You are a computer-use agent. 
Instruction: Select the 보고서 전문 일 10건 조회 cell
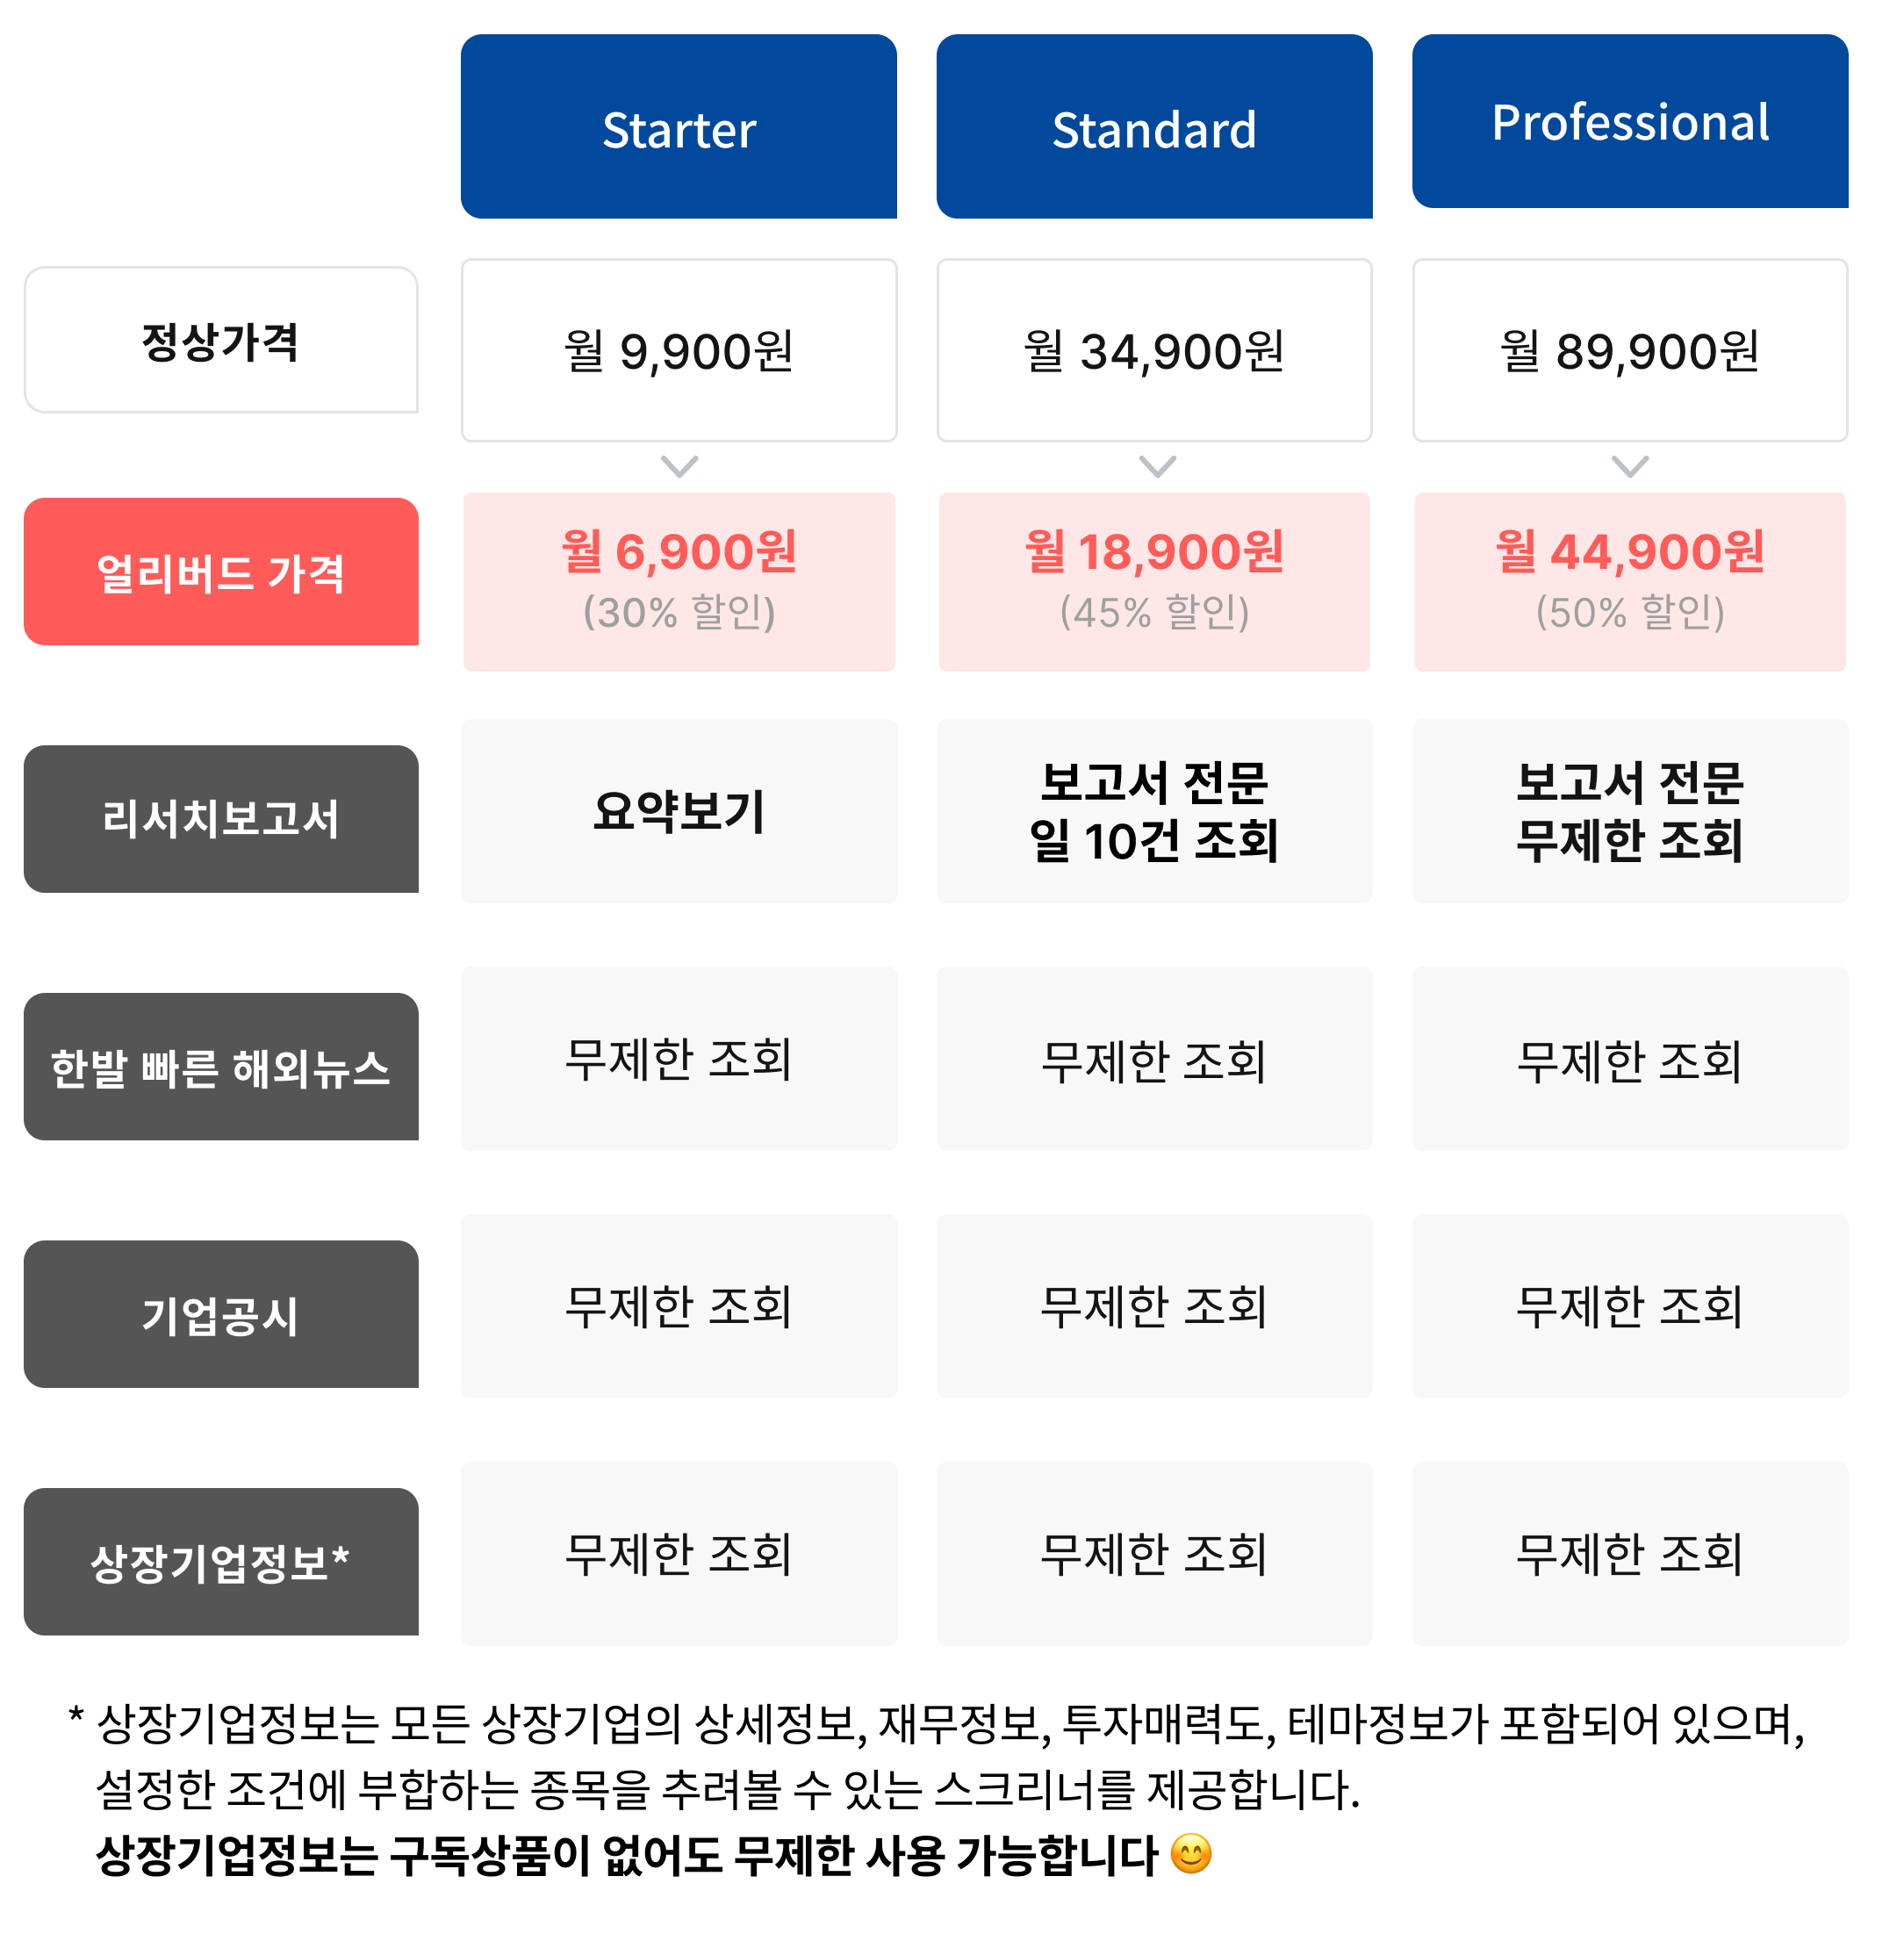tap(1154, 811)
